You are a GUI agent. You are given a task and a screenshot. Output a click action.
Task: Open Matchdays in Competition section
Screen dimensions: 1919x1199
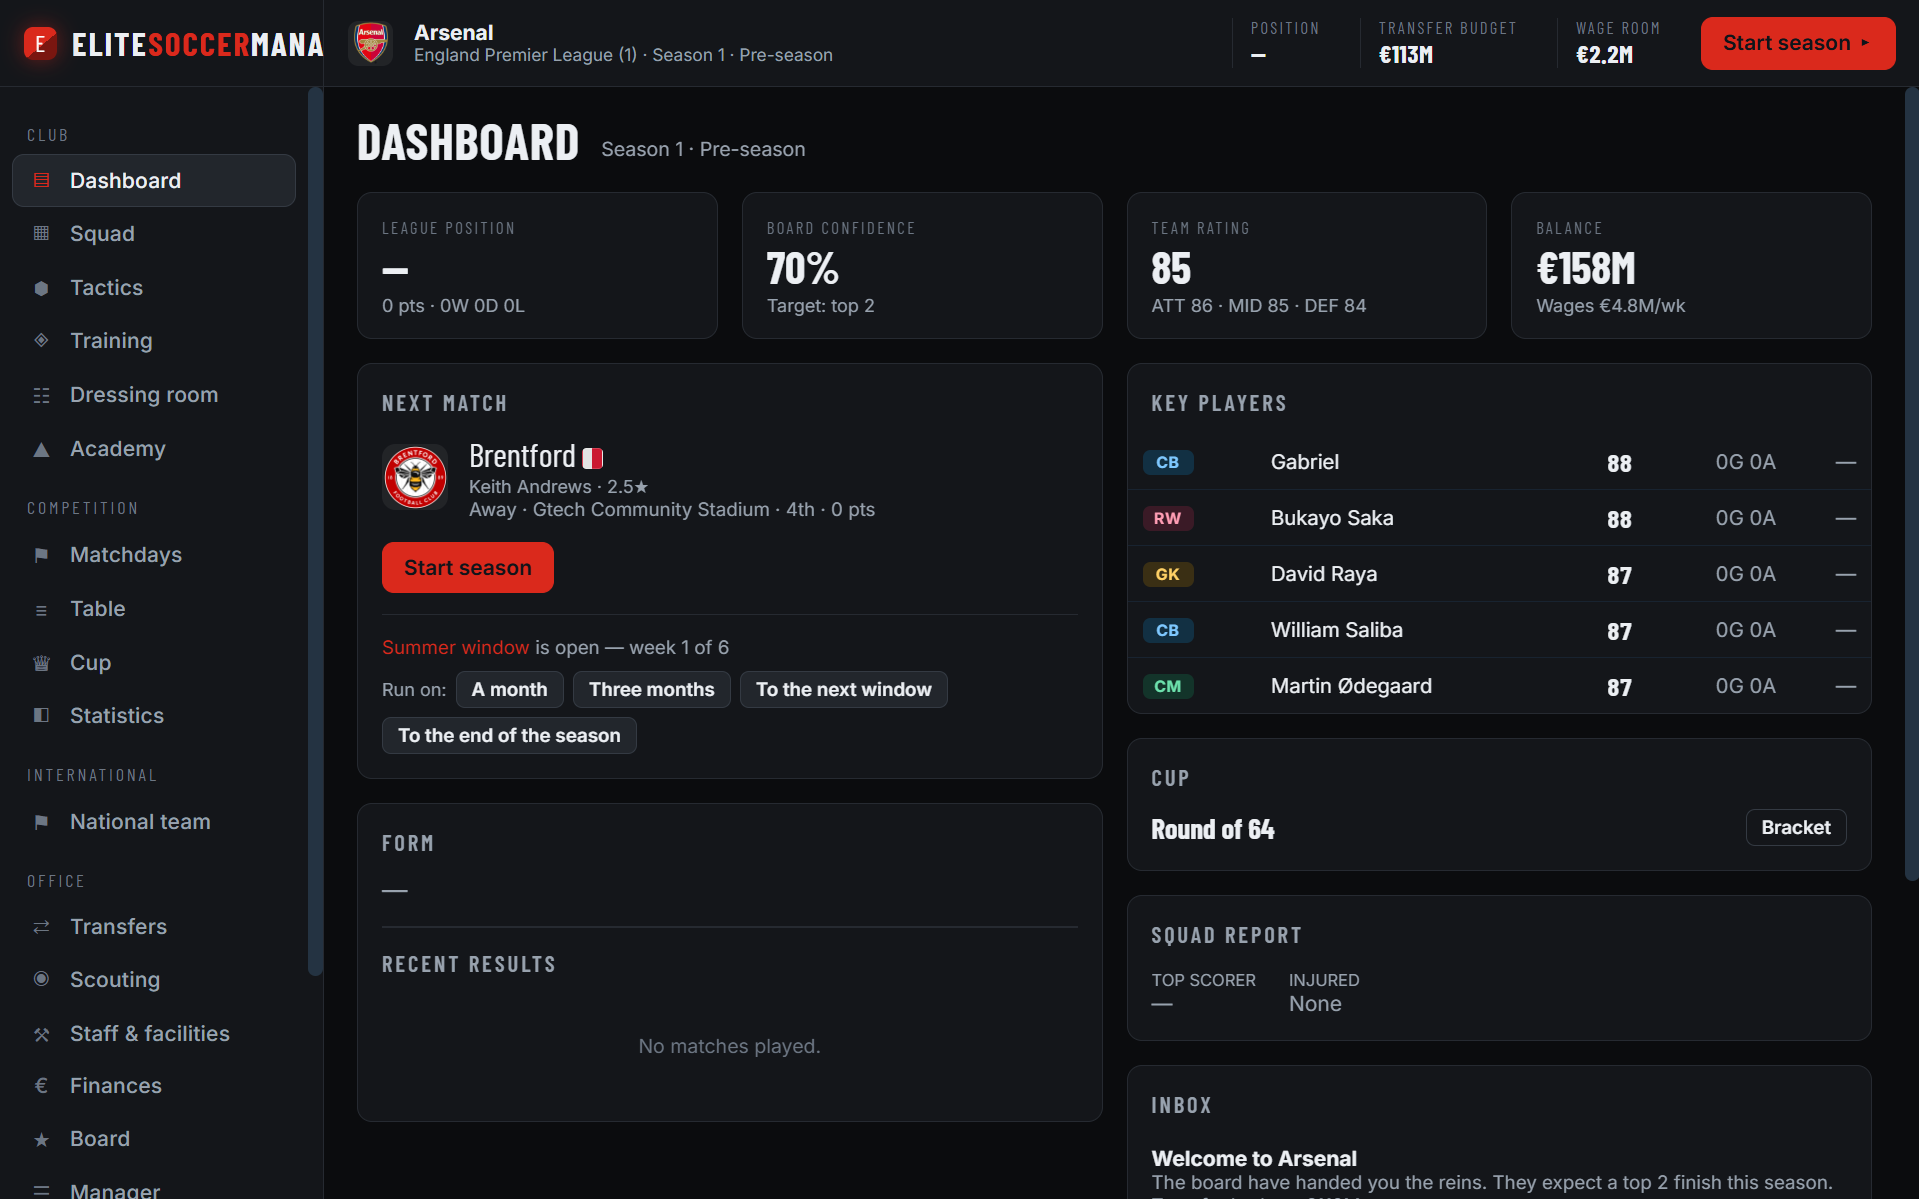(x=154, y=555)
